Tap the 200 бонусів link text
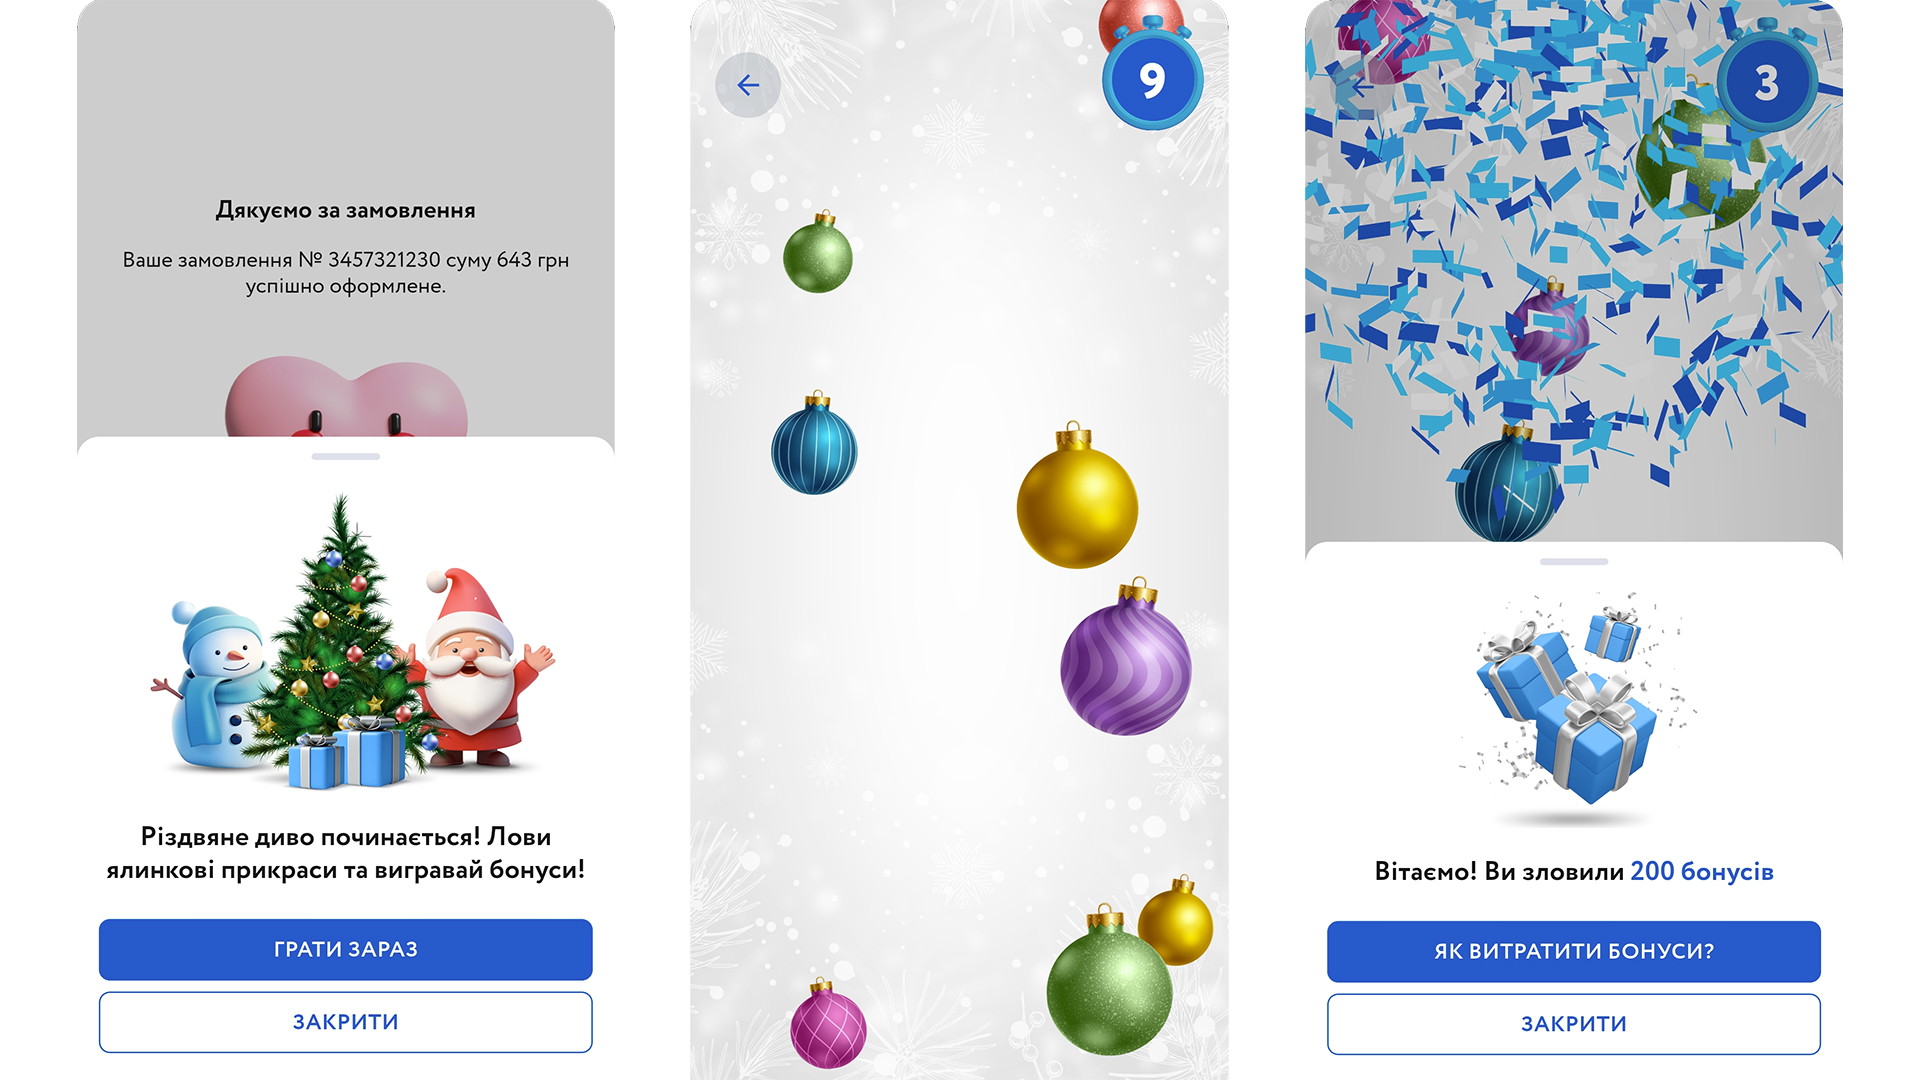This screenshot has height=1080, width=1920. pos(1702,871)
